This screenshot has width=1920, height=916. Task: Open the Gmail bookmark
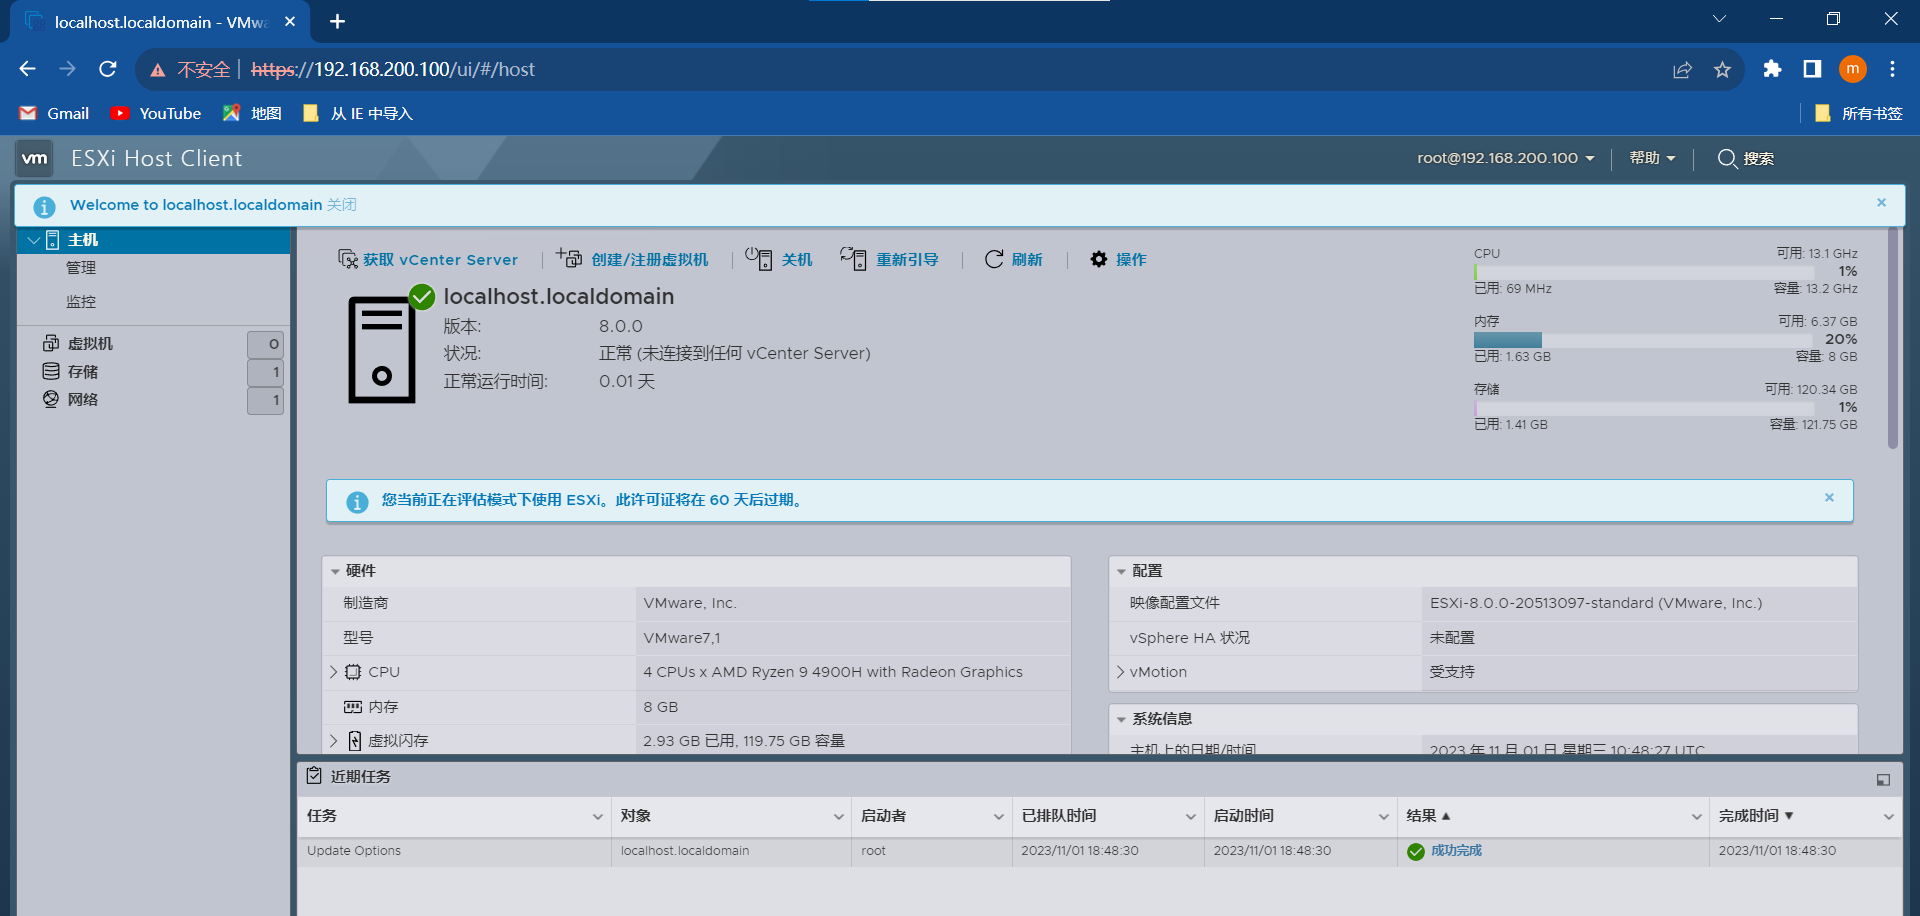[x=55, y=114]
